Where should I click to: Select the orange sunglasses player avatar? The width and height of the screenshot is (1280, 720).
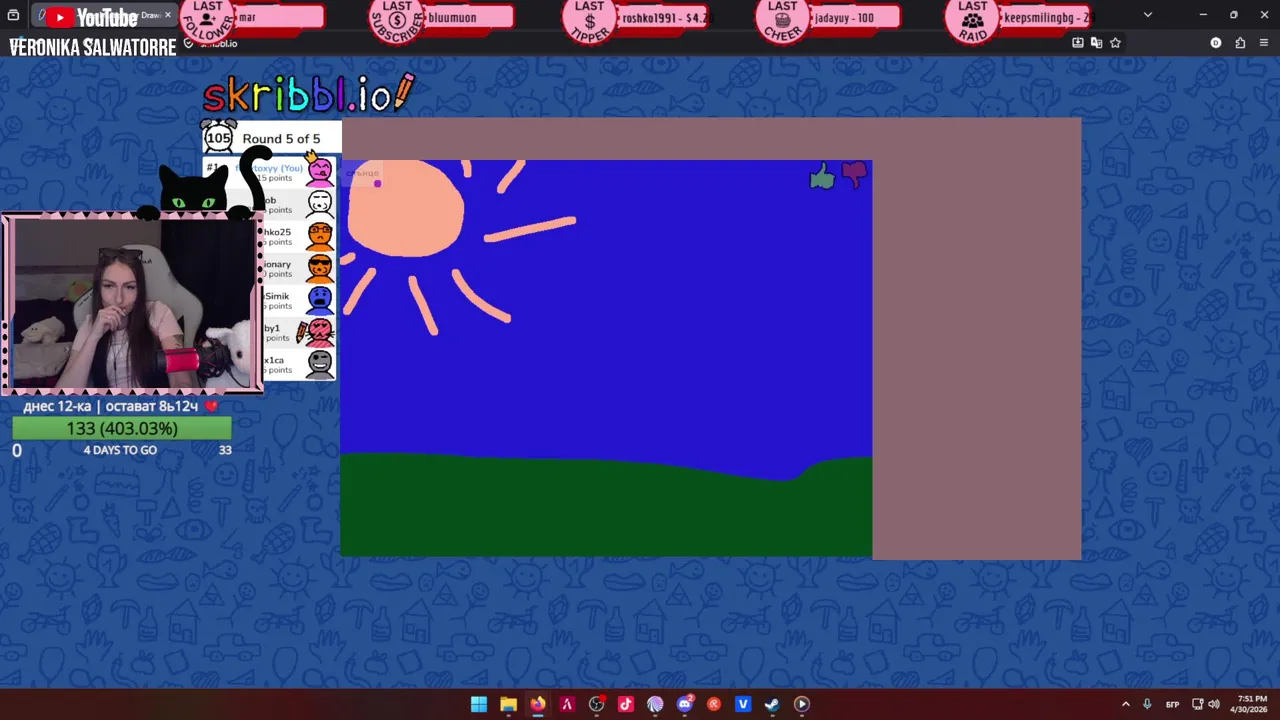(x=320, y=267)
